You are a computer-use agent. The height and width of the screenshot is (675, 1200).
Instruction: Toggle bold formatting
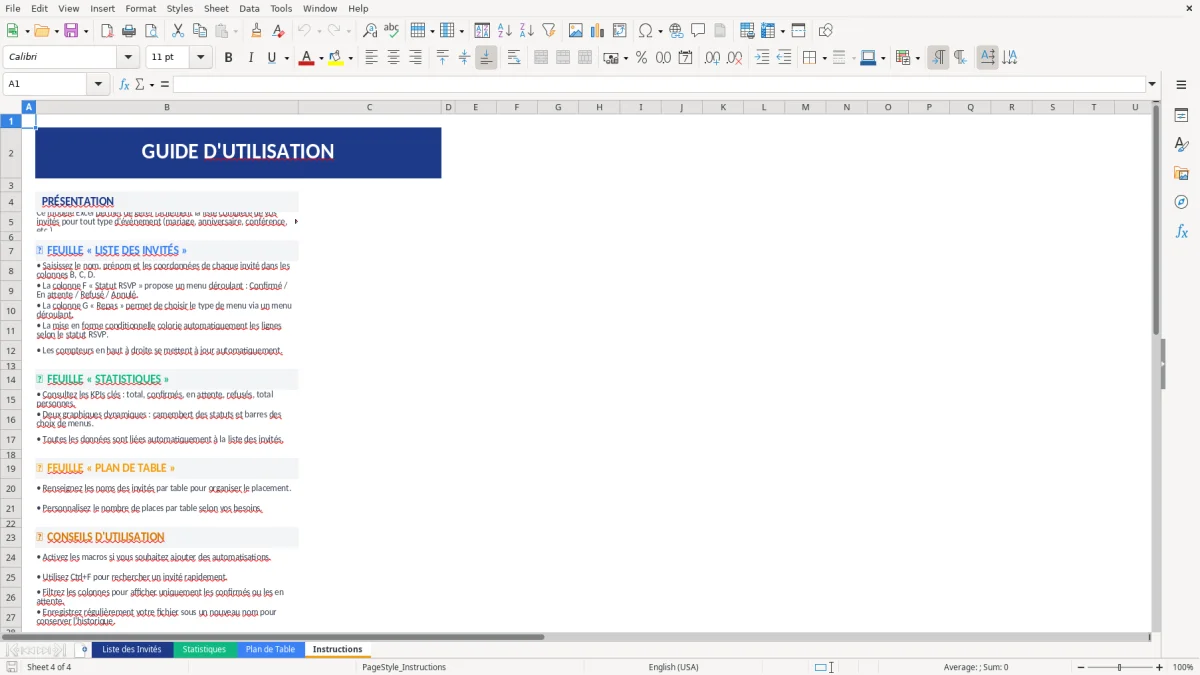click(x=228, y=57)
